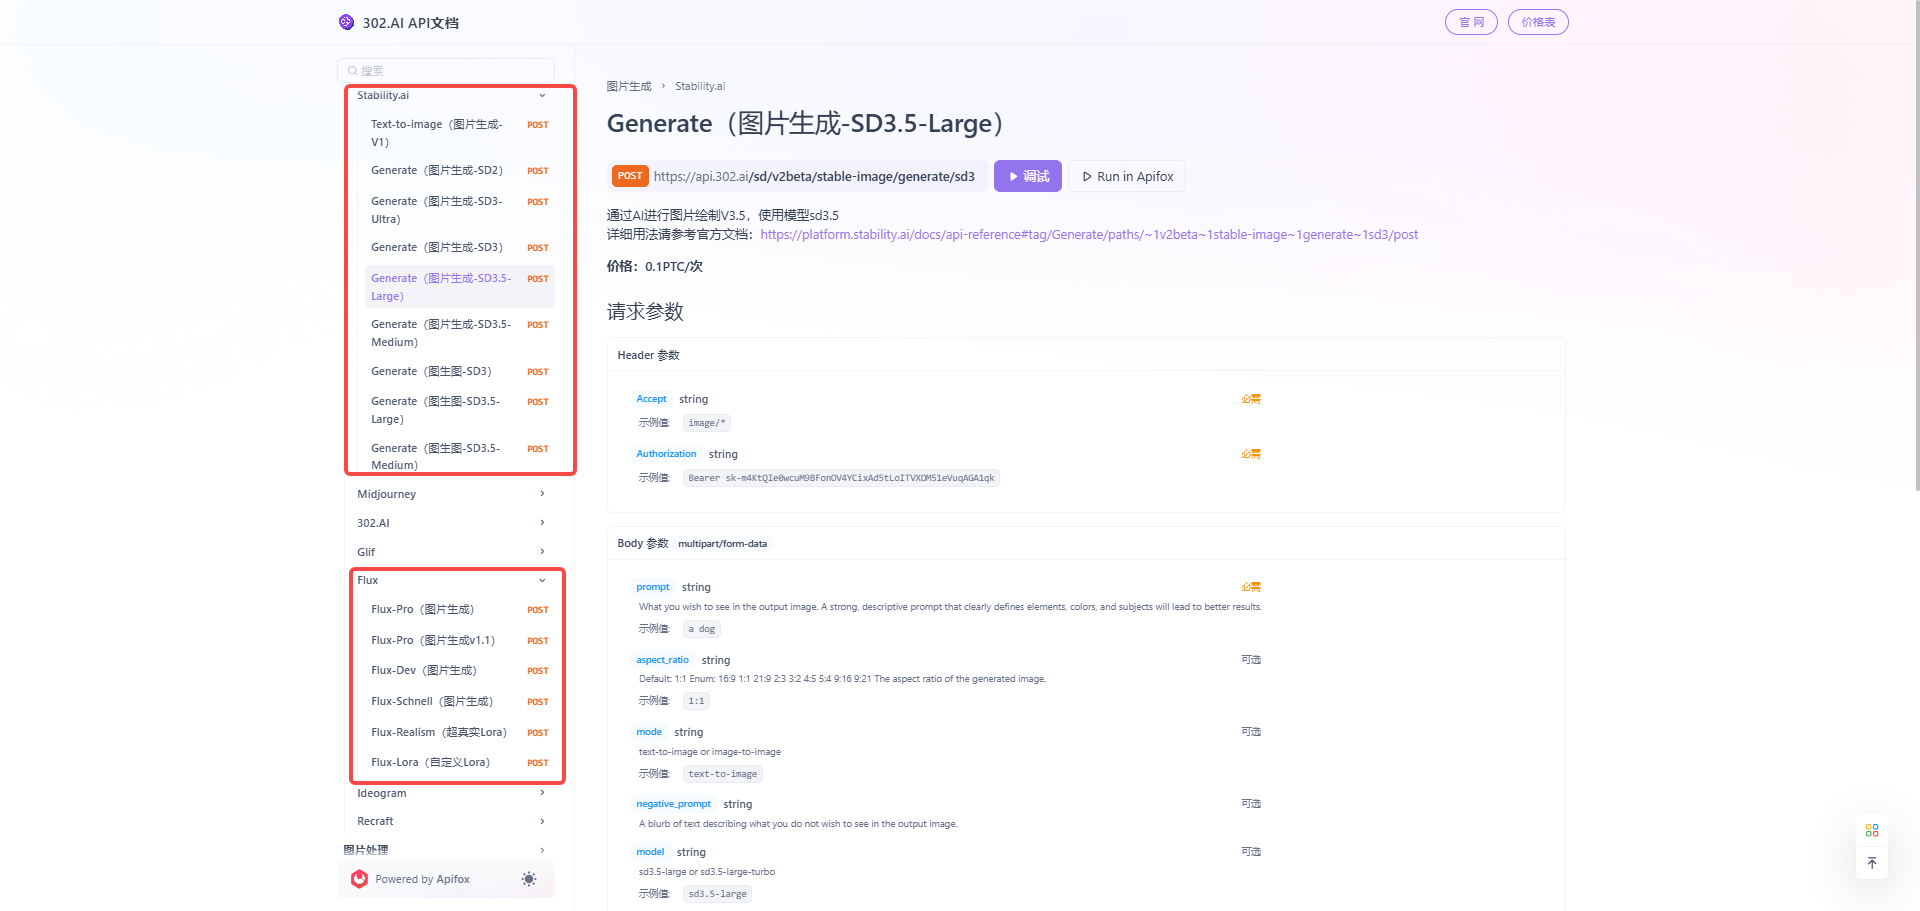
Task: Click the text-to-image example value
Action: pyautogui.click(x=723, y=774)
